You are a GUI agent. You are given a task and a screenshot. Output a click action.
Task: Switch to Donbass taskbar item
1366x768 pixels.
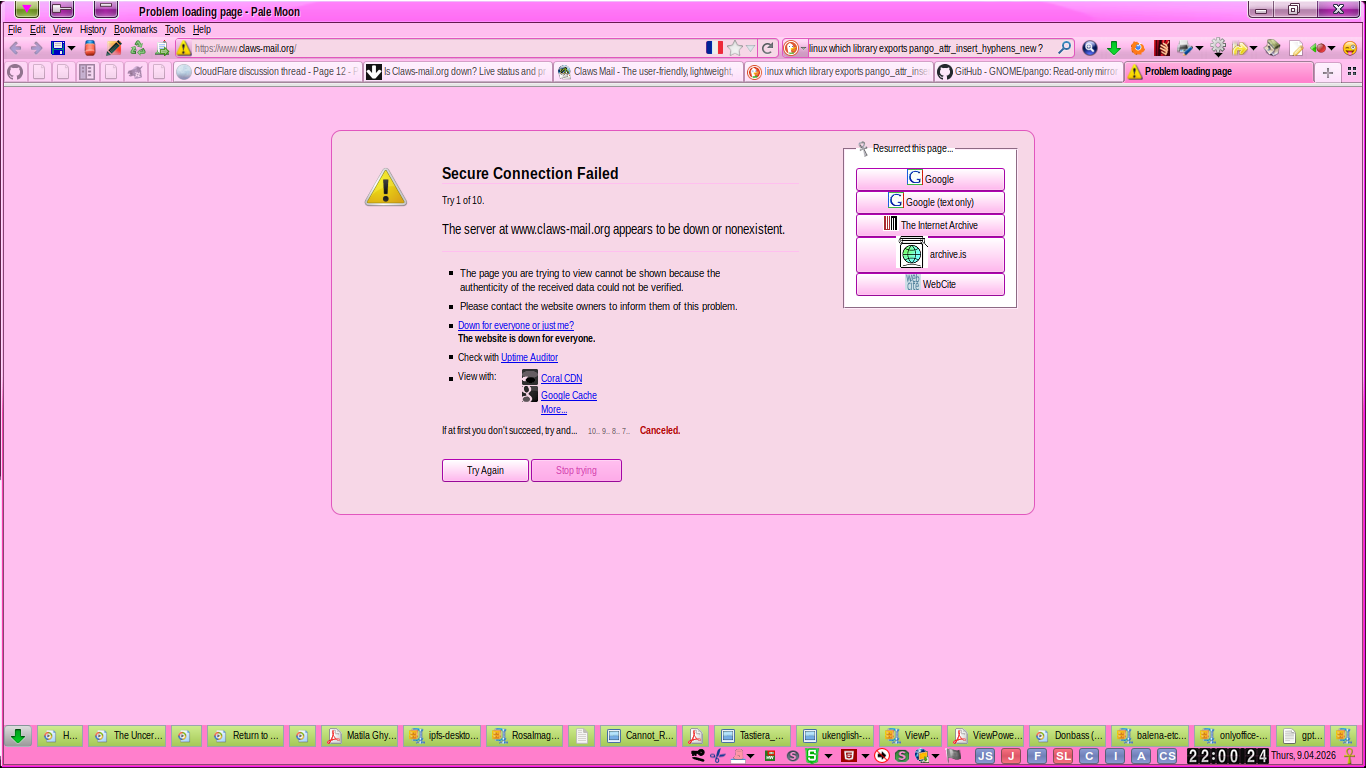click(1068, 735)
